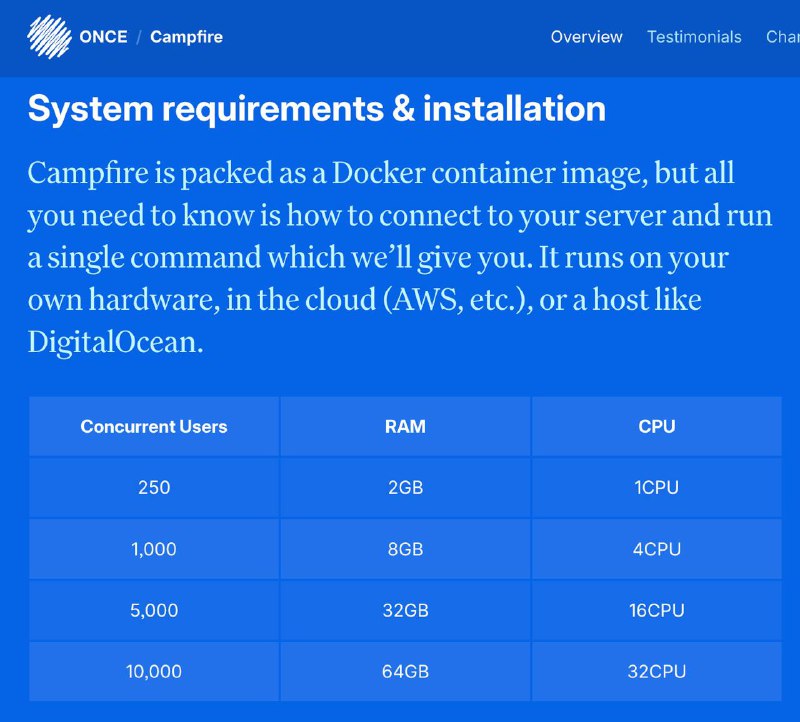Select the '16CPU' cell
Viewport: 800px width, 722px height.
(657, 610)
